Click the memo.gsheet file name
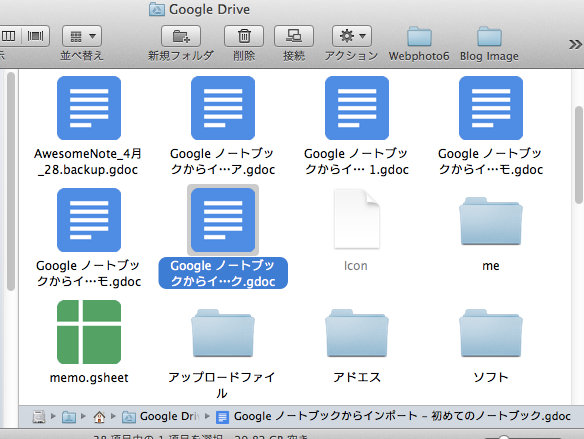 [89, 378]
